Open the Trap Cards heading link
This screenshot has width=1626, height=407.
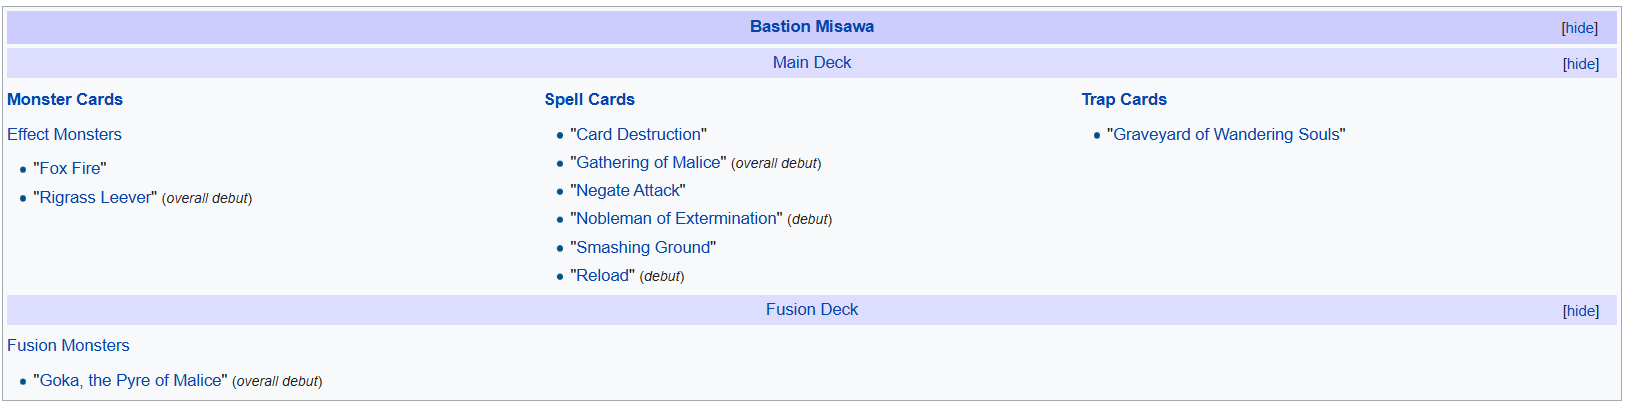[1123, 100]
